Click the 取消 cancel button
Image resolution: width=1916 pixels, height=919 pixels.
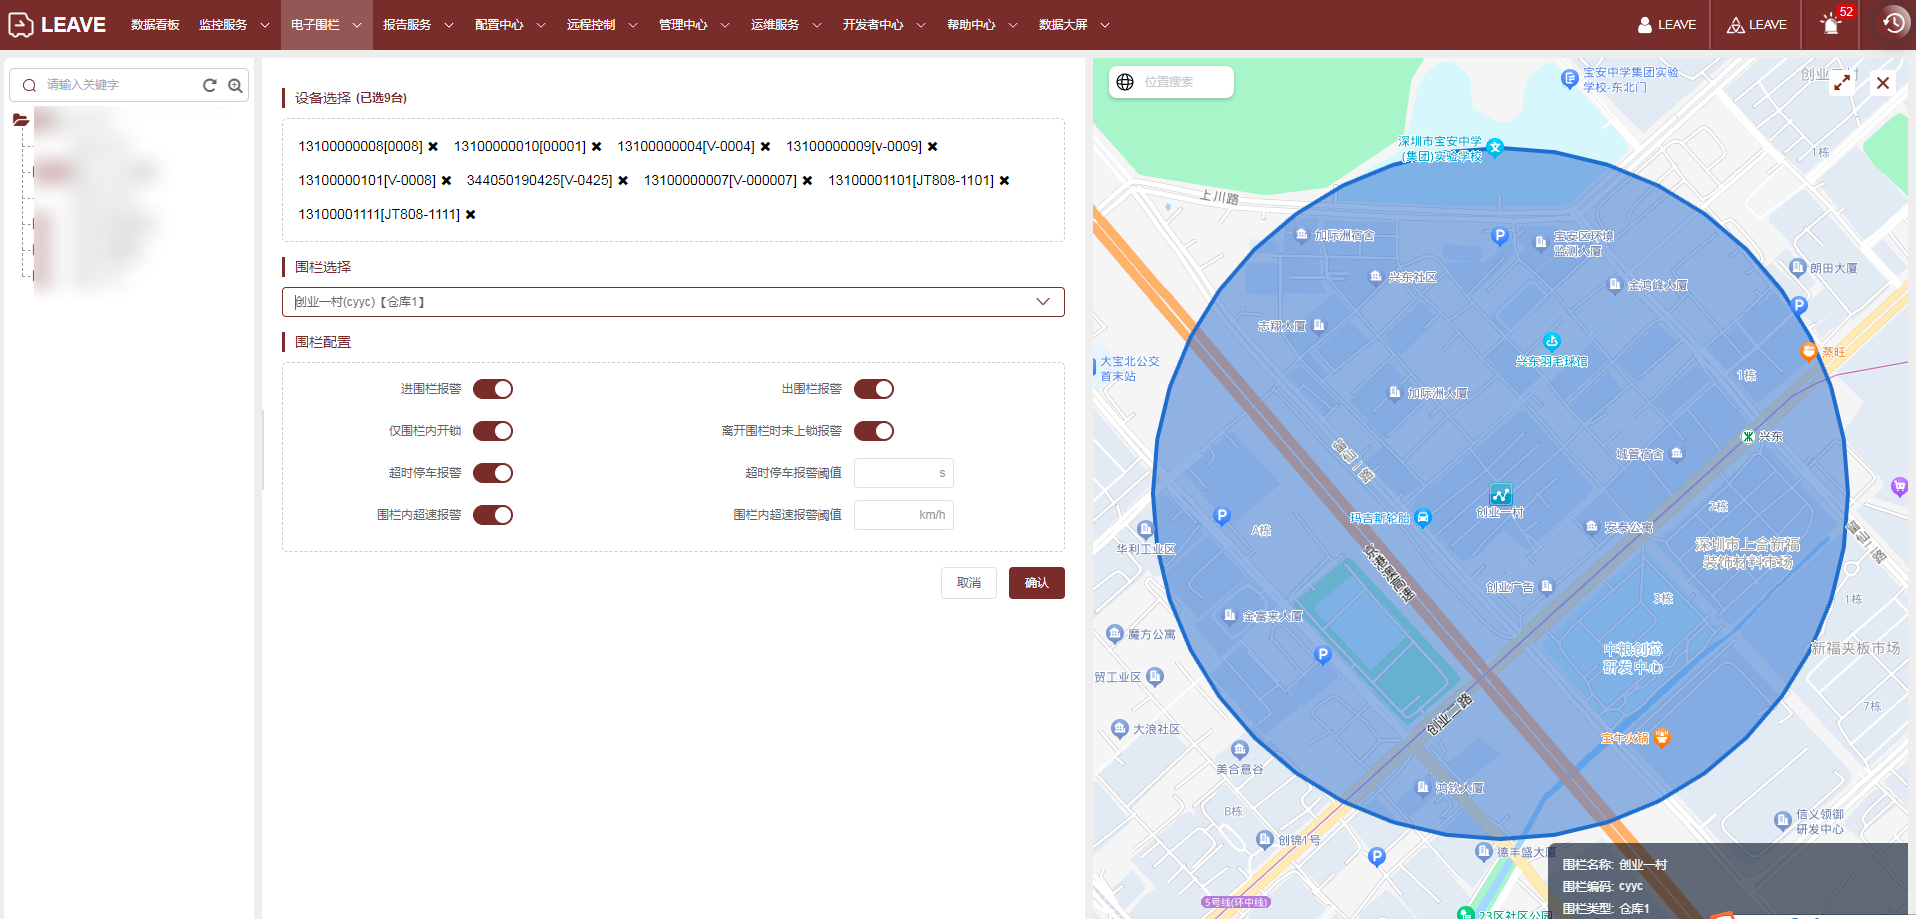(968, 583)
